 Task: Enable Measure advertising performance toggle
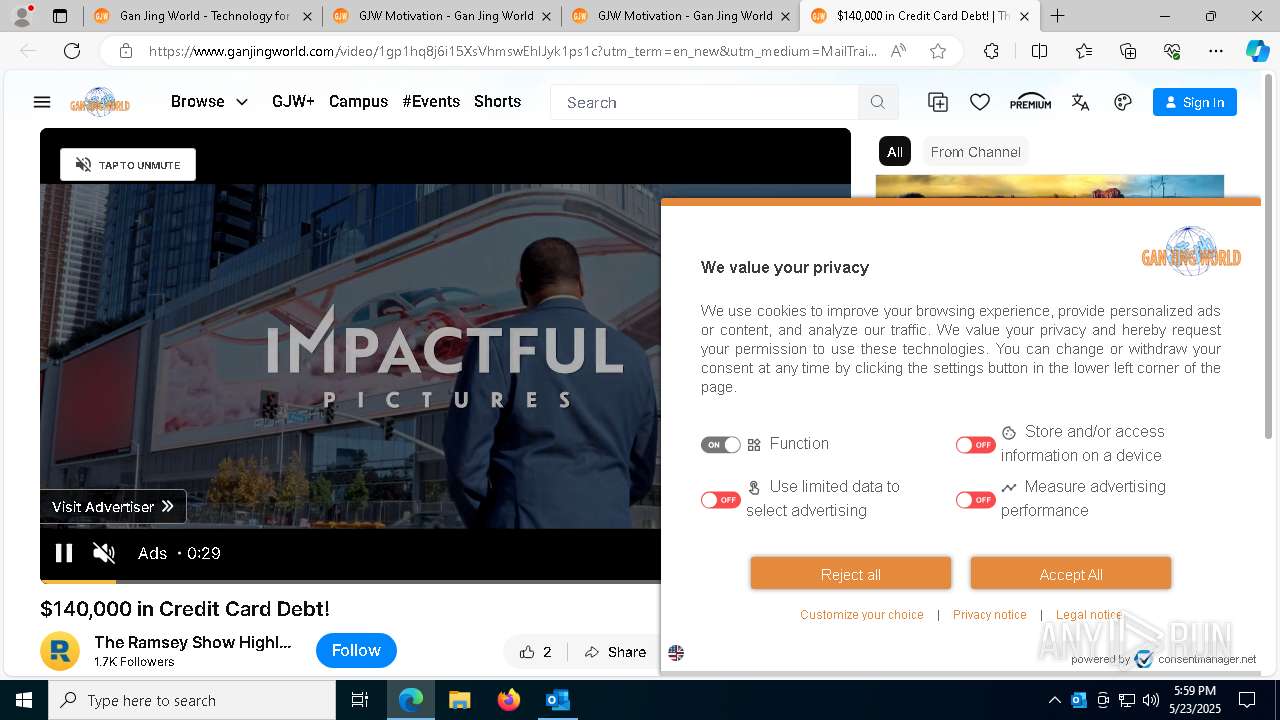pos(975,500)
